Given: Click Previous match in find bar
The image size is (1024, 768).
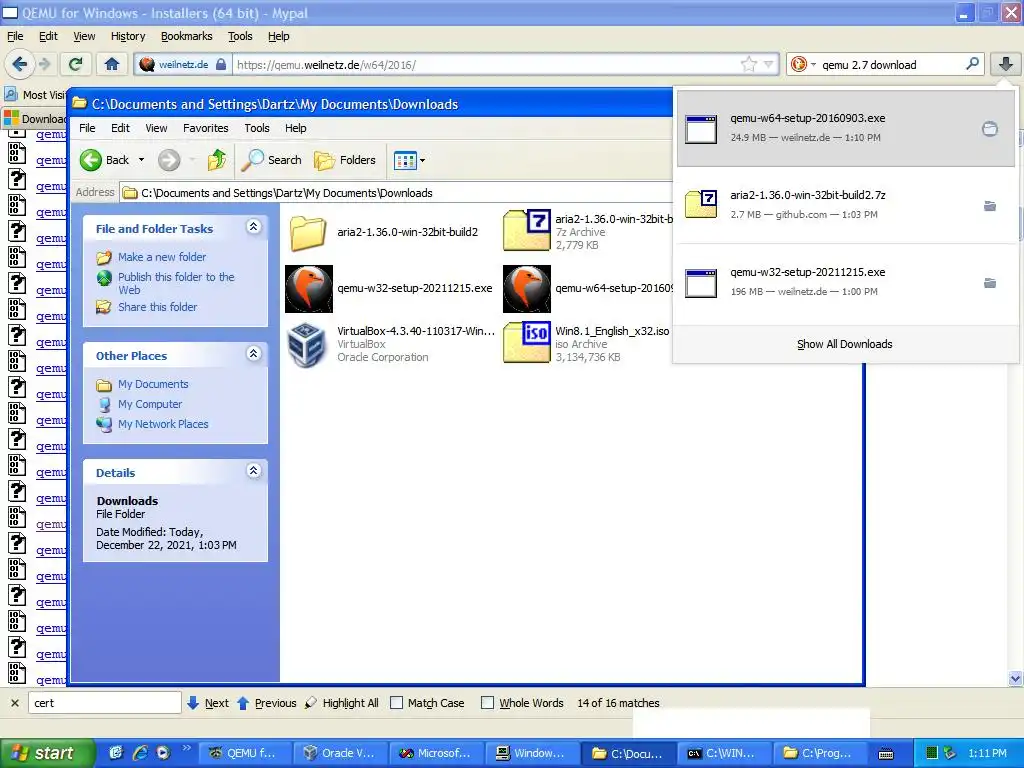Looking at the screenshot, I should pyautogui.click(x=266, y=703).
